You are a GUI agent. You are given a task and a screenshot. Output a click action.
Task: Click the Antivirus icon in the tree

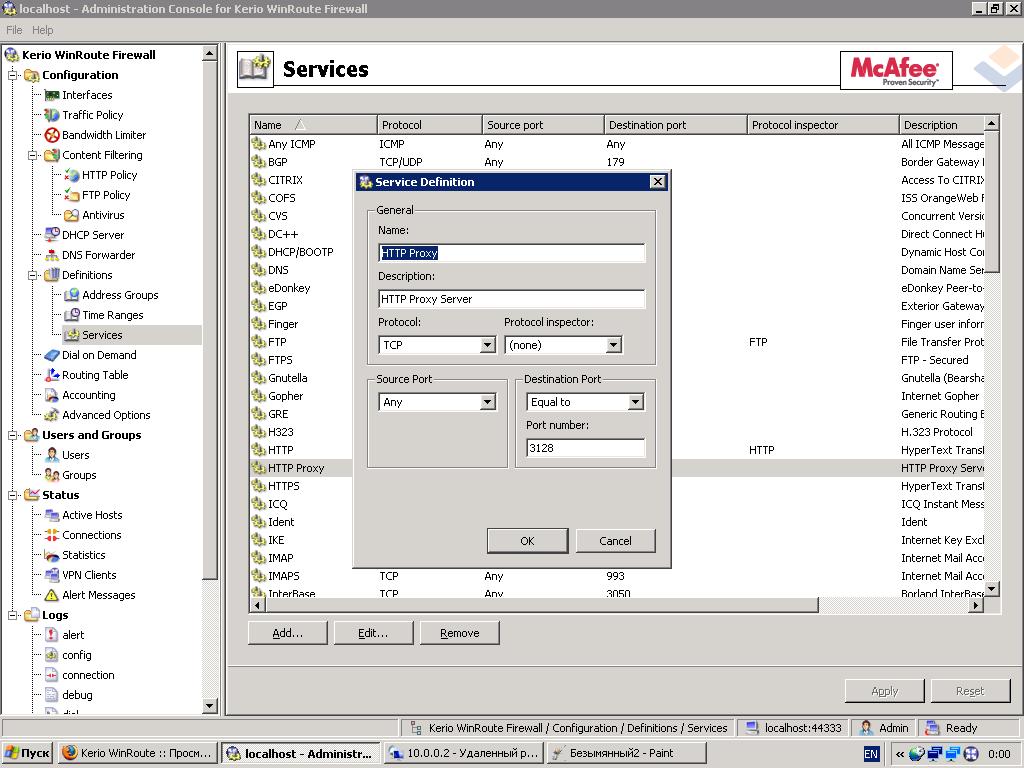pyautogui.click(x=72, y=216)
